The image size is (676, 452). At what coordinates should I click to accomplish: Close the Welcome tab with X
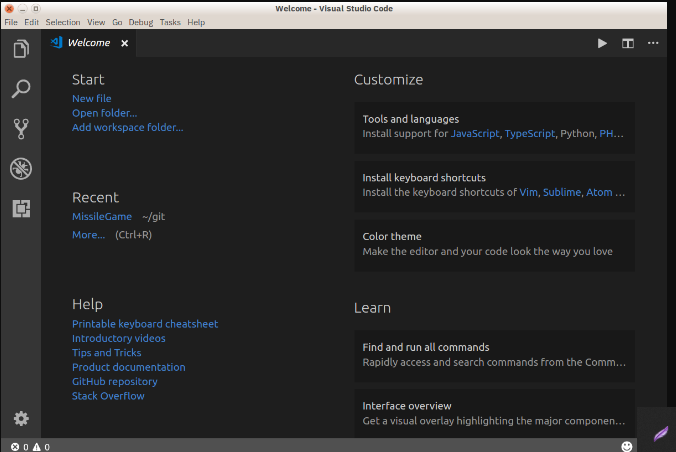tap(125, 43)
